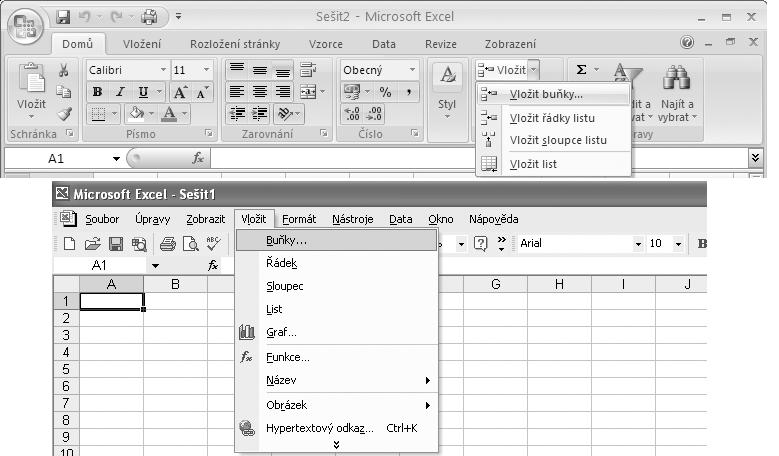Expand full Vložit menu via bottom chevrons

pos(336,445)
